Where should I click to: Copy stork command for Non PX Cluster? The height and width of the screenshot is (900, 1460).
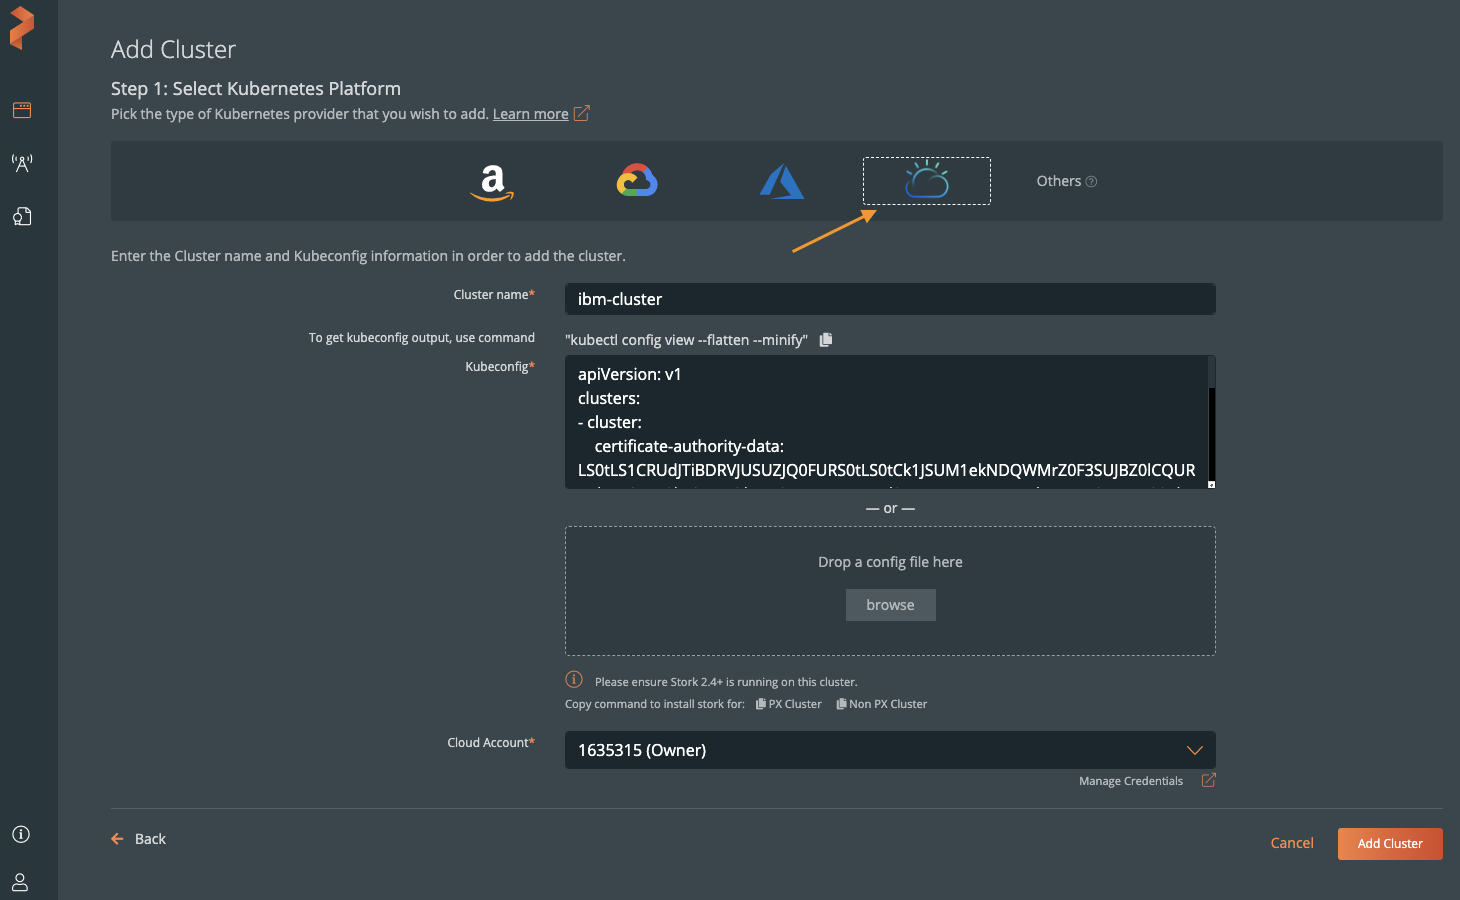pyautogui.click(x=882, y=704)
